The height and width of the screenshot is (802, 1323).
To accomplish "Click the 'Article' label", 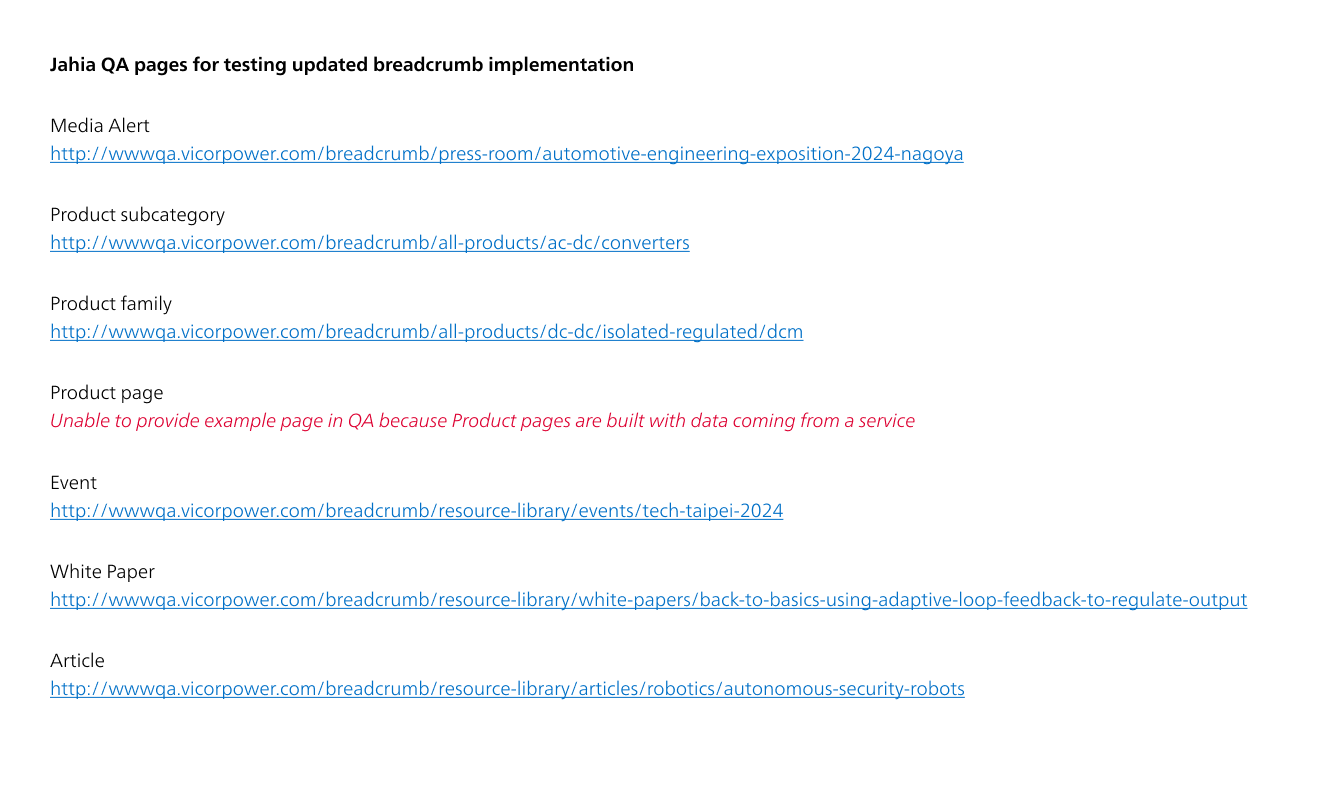I will pyautogui.click(x=78, y=661).
